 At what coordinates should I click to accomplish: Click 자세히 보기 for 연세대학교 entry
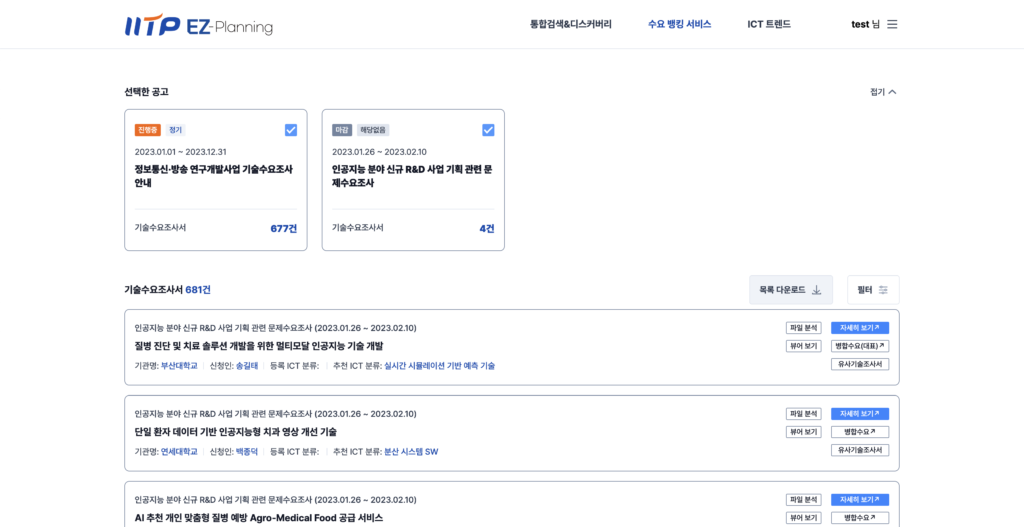pyautogui.click(x=859, y=414)
